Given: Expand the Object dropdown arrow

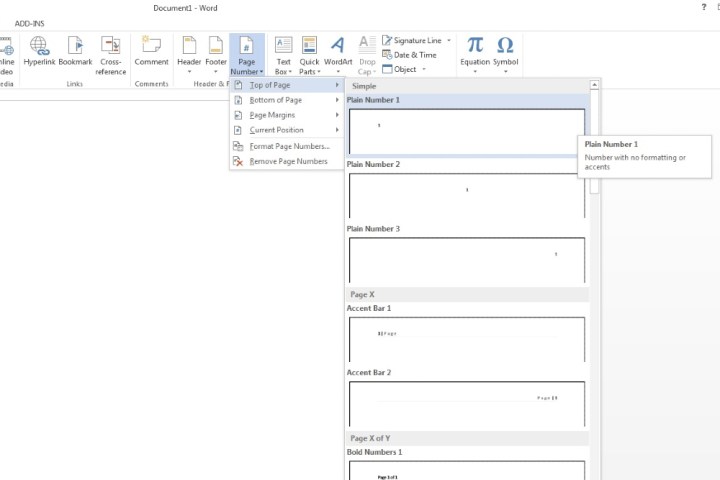Looking at the screenshot, I should (424, 69).
